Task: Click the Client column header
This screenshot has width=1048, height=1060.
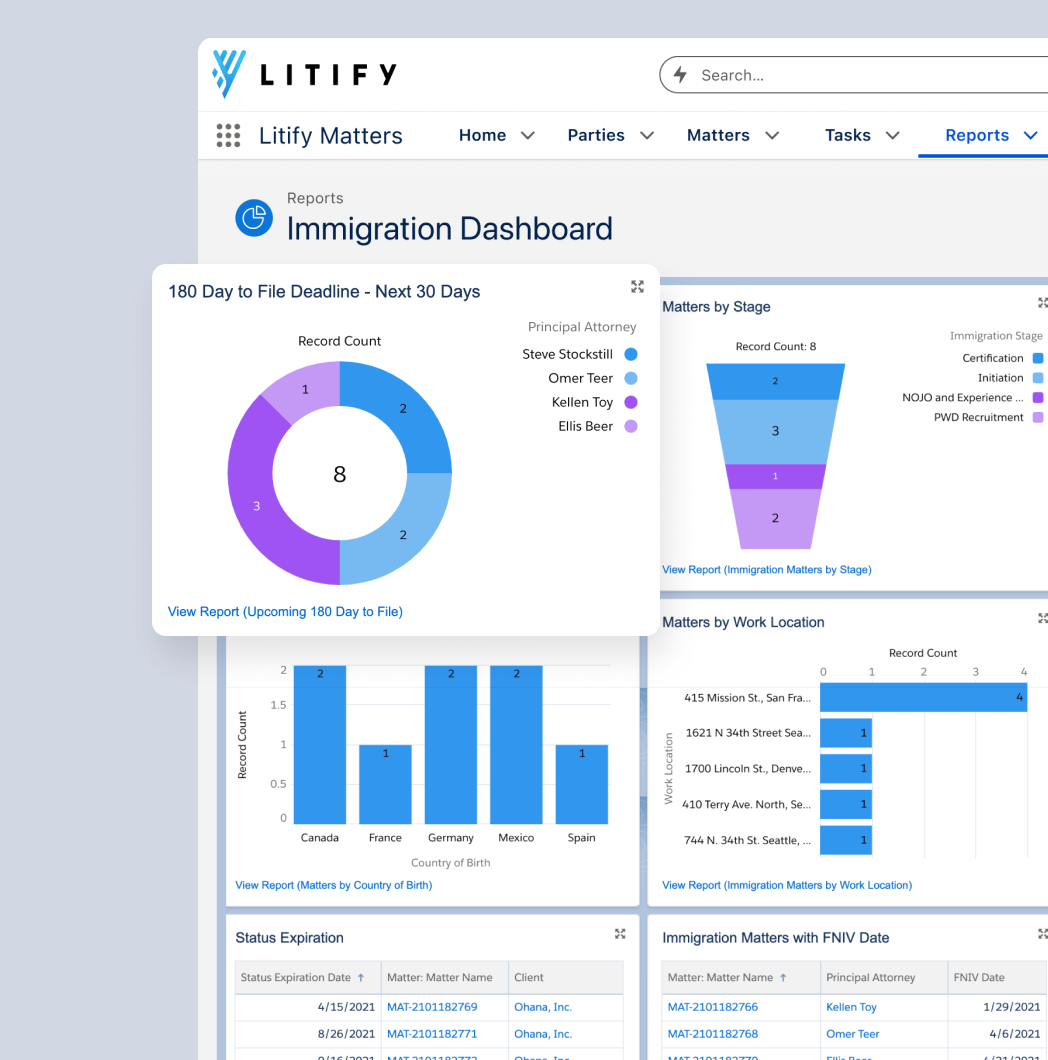Action: (566, 978)
